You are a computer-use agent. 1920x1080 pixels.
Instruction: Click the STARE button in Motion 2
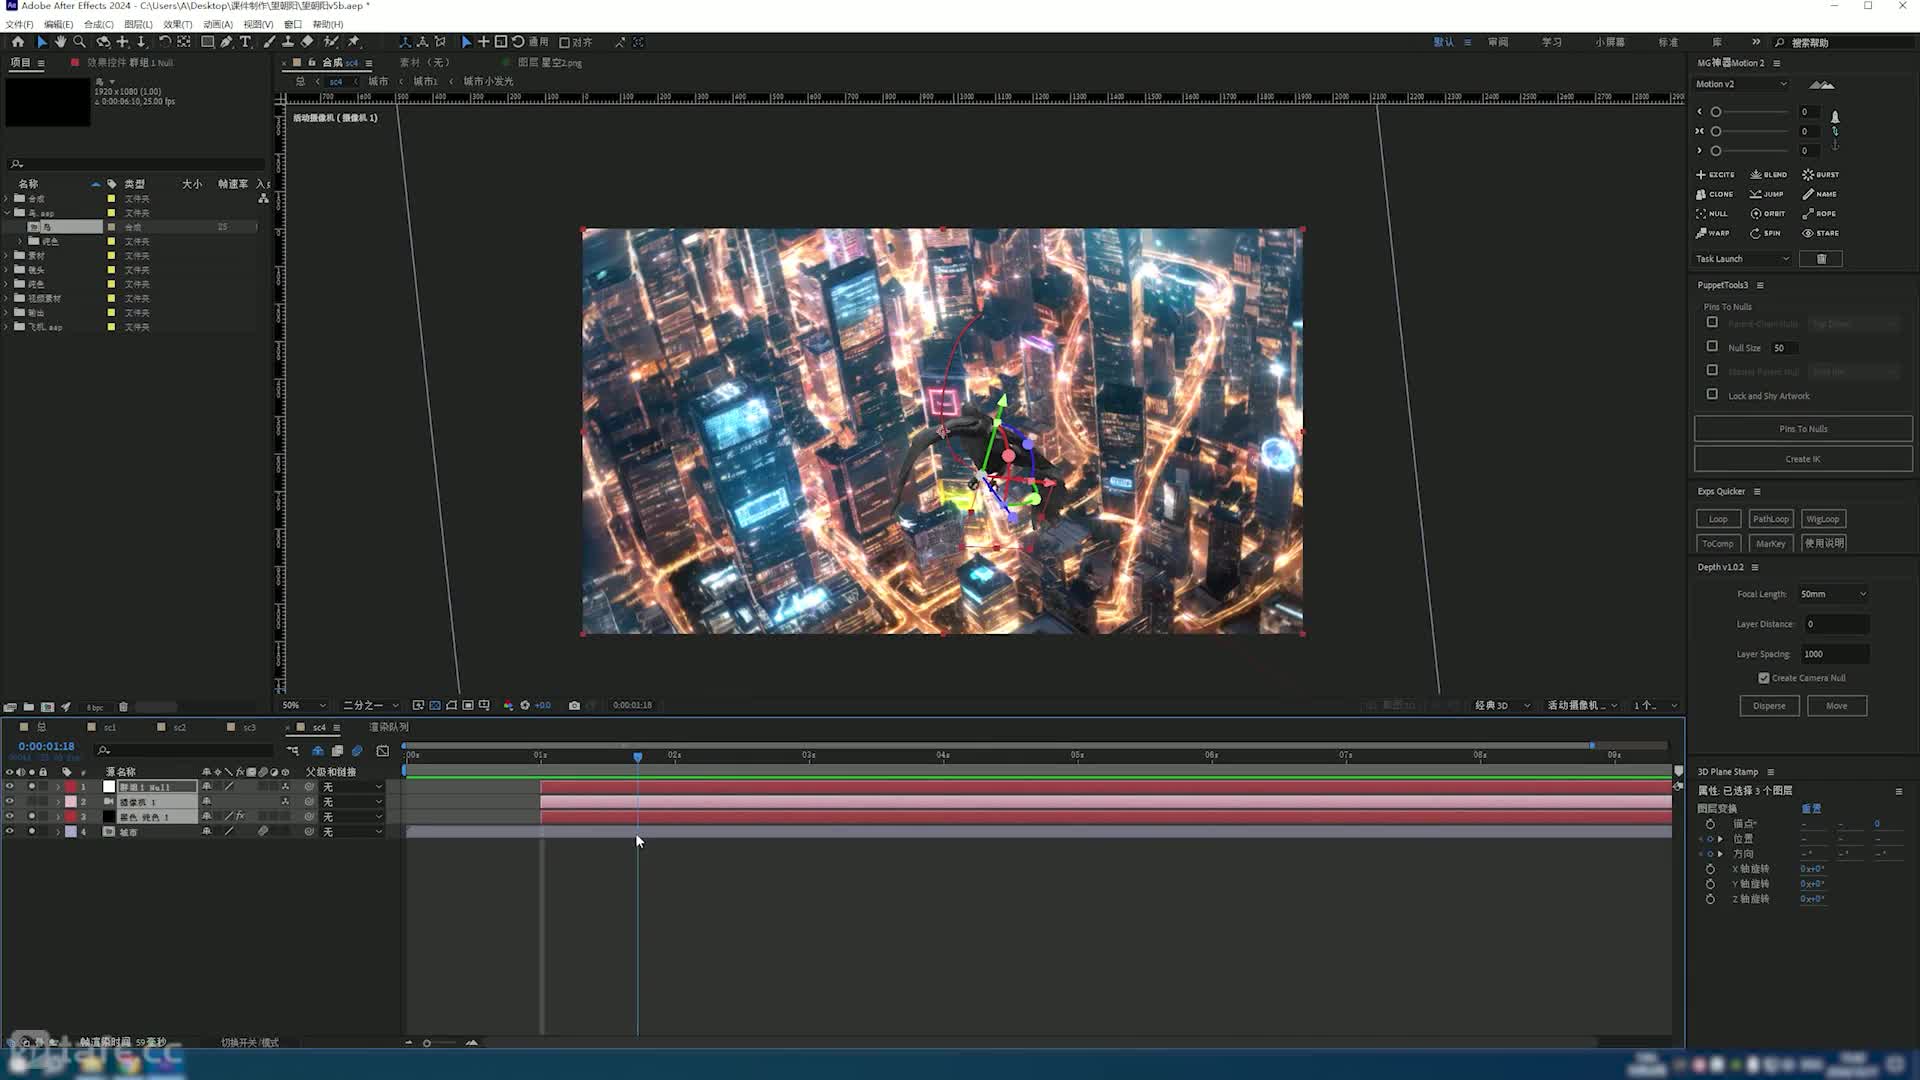(x=1821, y=233)
